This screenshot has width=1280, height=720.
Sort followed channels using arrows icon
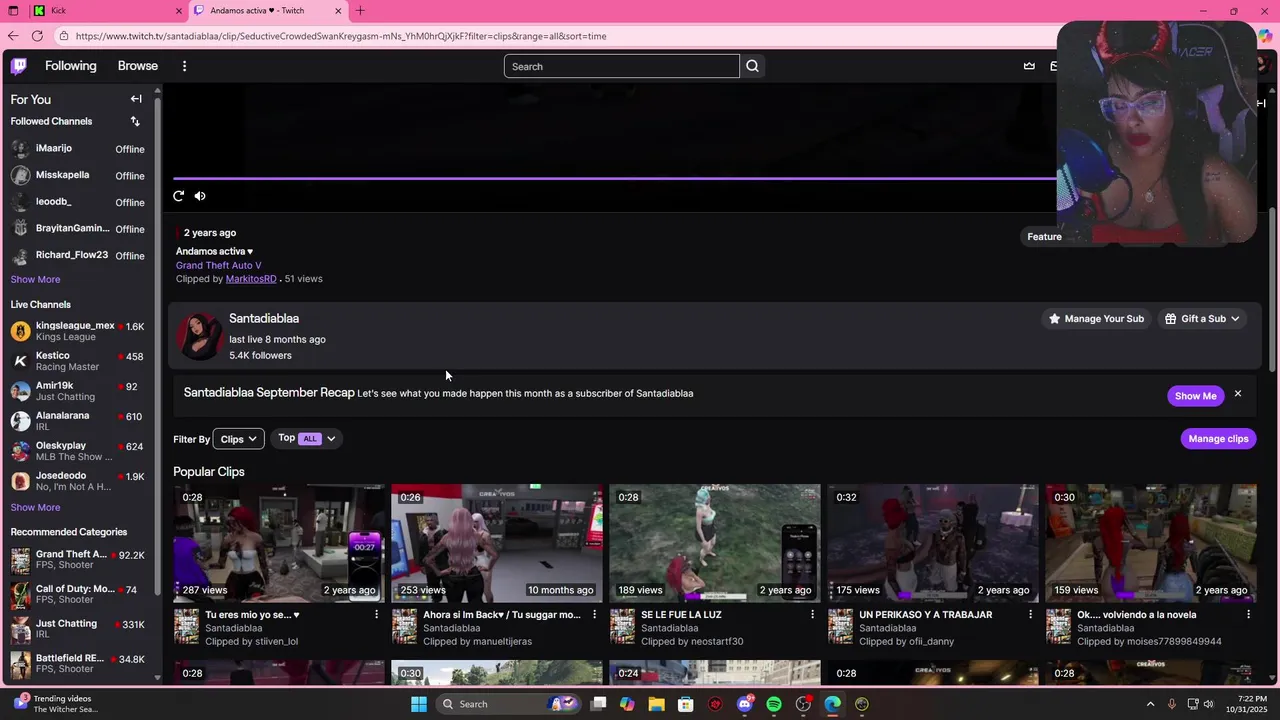(135, 121)
